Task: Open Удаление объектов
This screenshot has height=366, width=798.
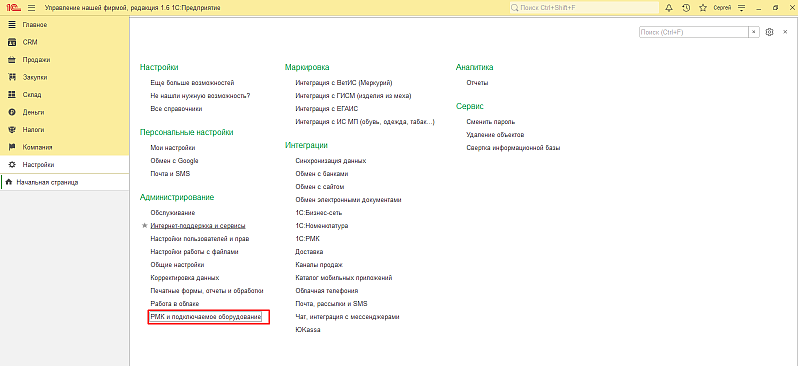Action: click(x=495, y=135)
